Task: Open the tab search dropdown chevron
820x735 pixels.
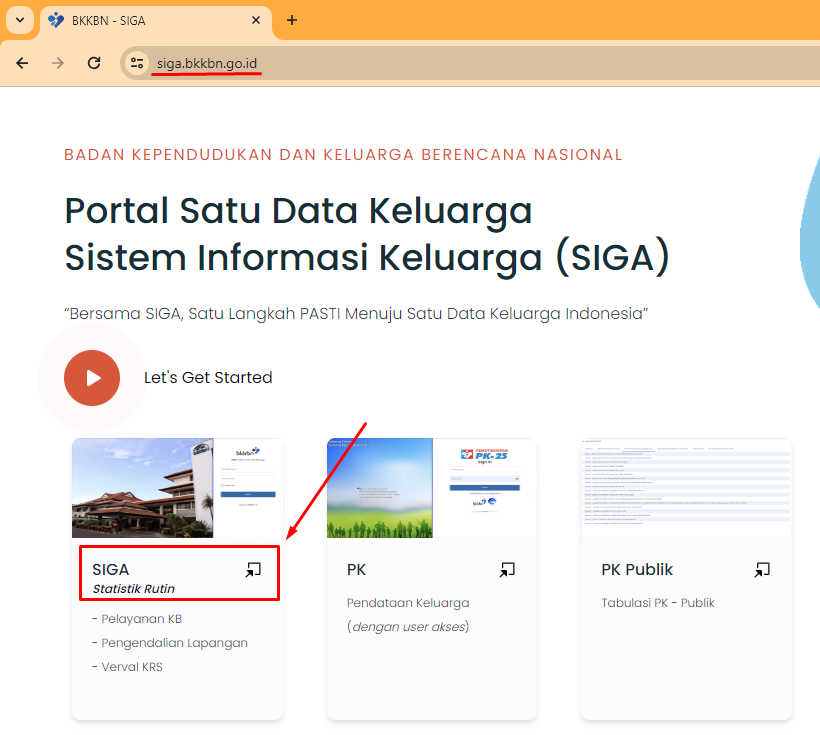Action: (20, 20)
